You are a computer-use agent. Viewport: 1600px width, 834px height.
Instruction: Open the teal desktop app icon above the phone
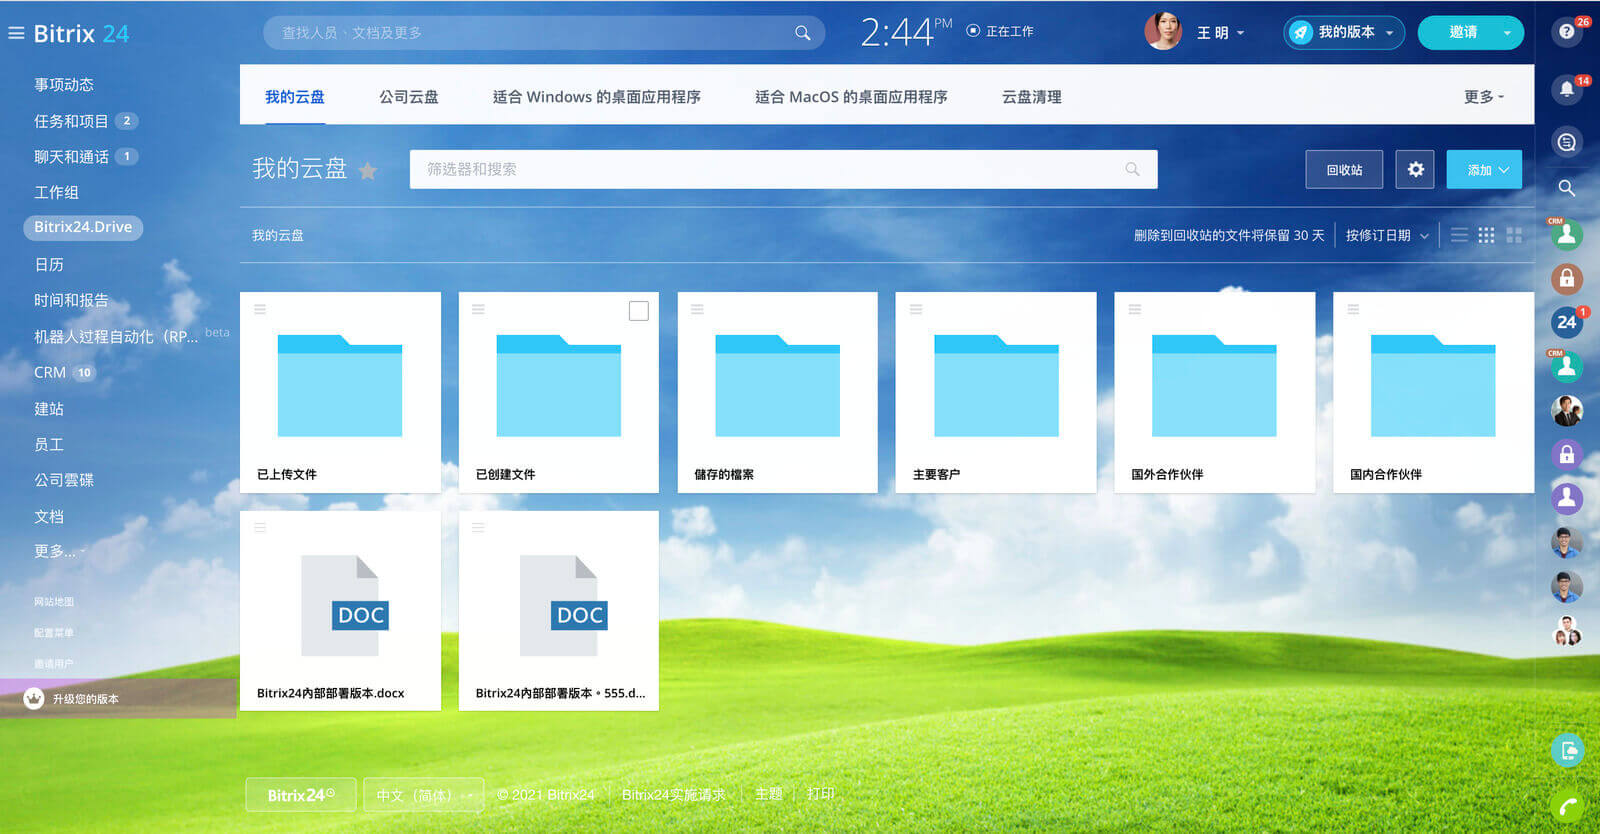tap(1567, 749)
